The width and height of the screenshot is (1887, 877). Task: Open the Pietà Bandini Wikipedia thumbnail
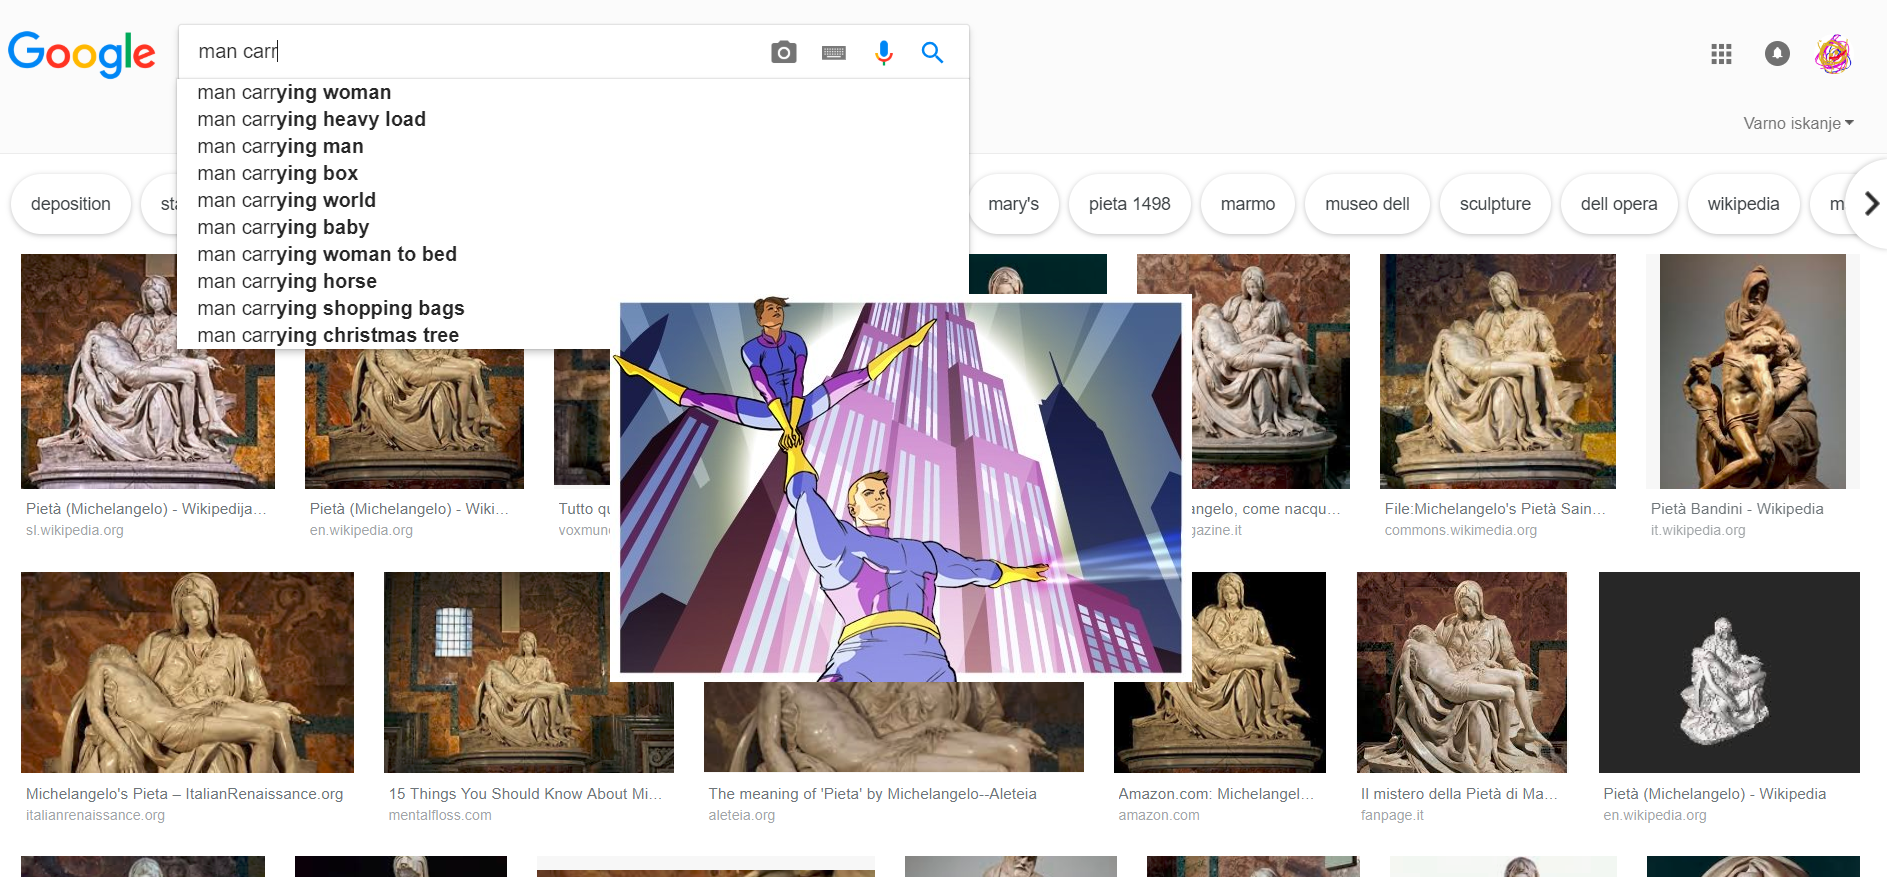(1752, 371)
